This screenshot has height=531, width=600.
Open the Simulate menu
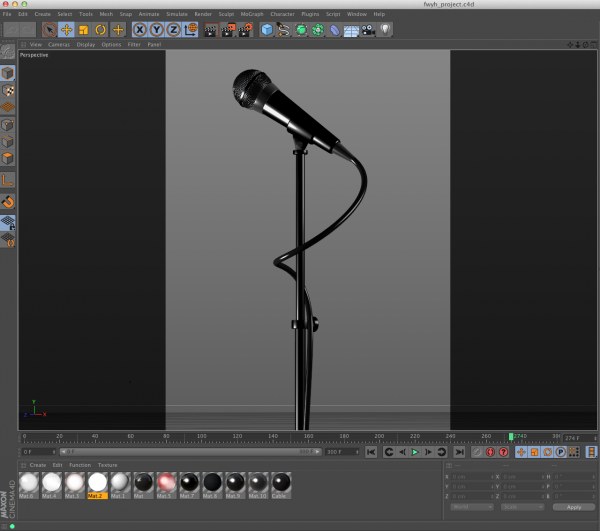tap(177, 14)
